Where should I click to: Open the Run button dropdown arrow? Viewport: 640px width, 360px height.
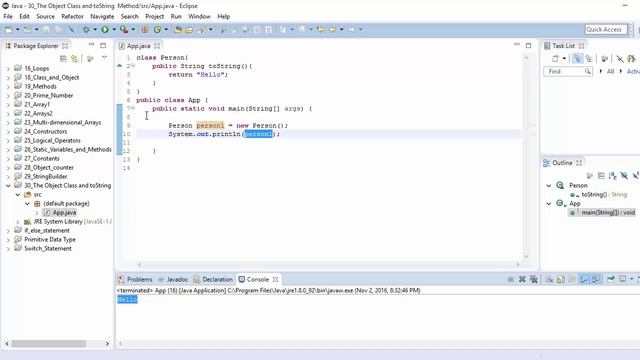pyautogui.click(x=114, y=29)
